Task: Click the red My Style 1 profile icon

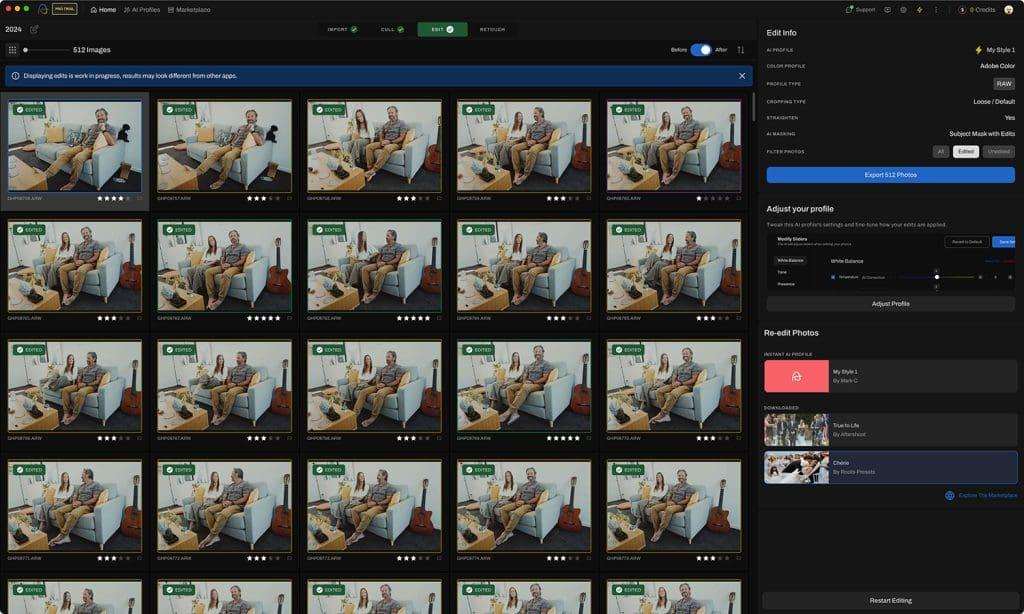Action: [x=796, y=376]
